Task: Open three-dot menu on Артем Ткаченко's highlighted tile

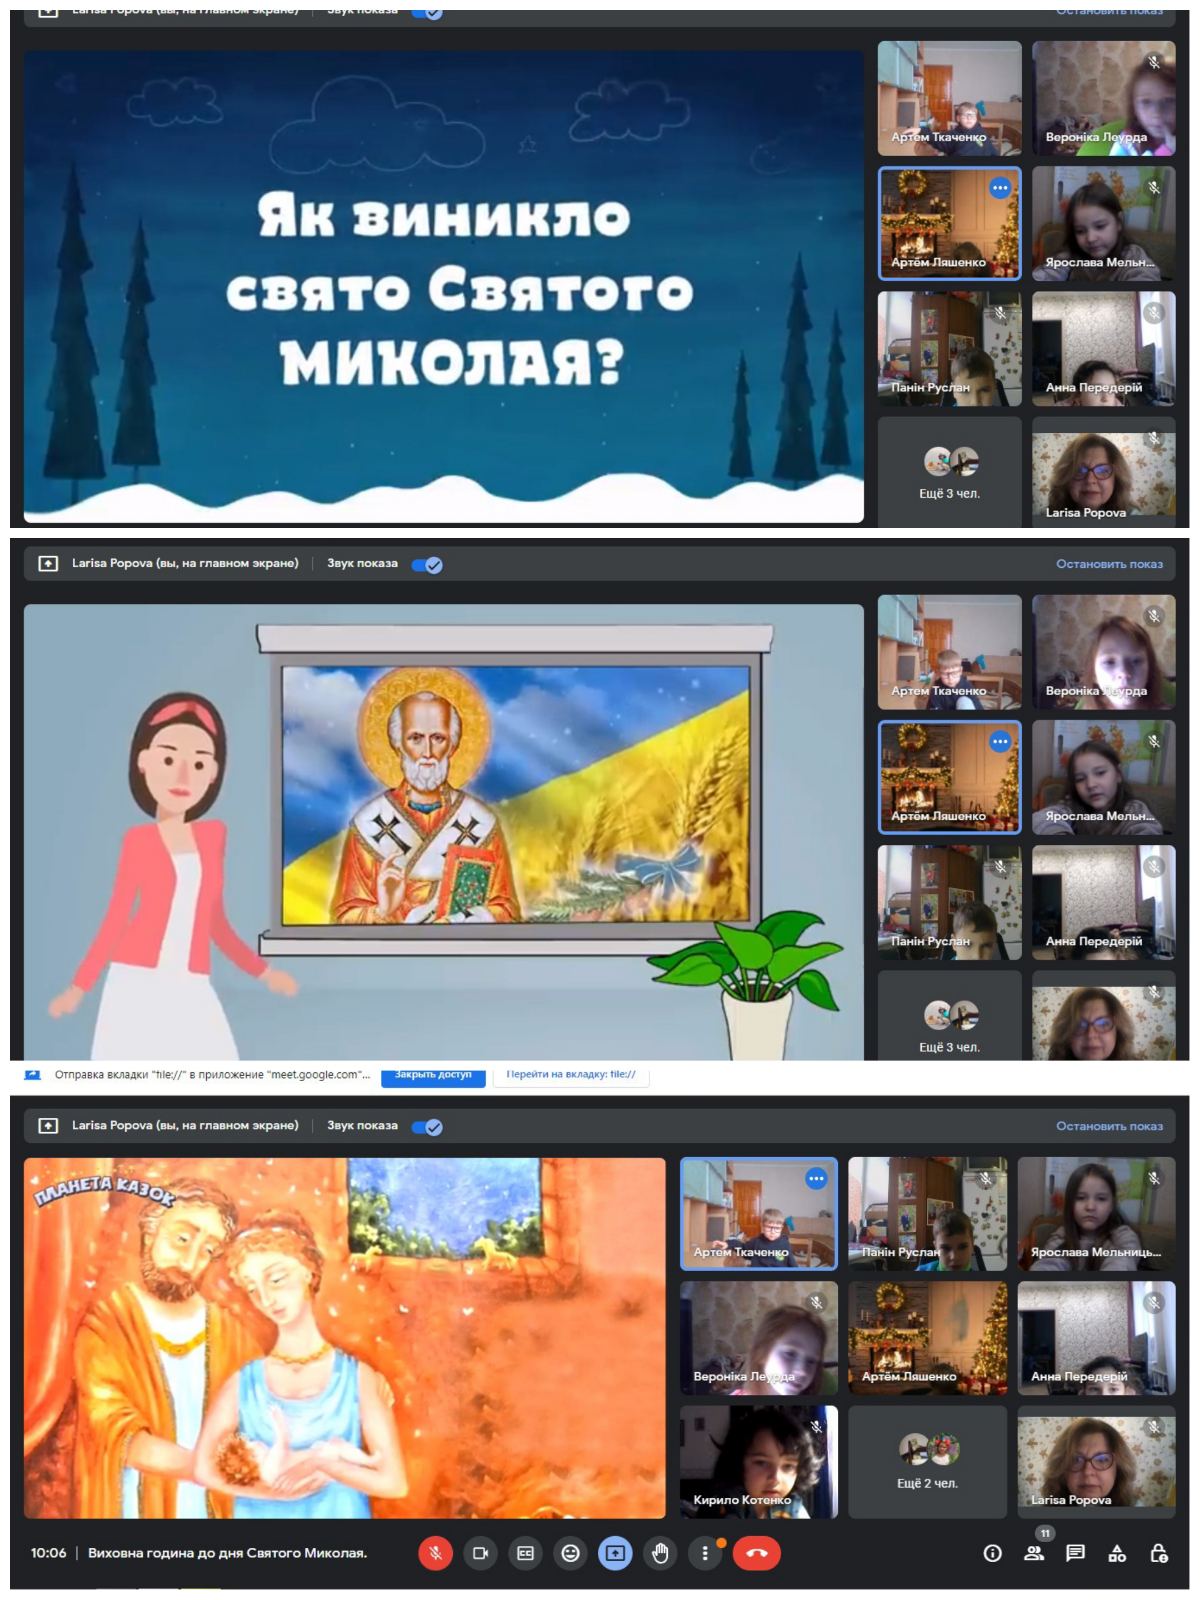Action: pyautogui.click(x=816, y=1179)
